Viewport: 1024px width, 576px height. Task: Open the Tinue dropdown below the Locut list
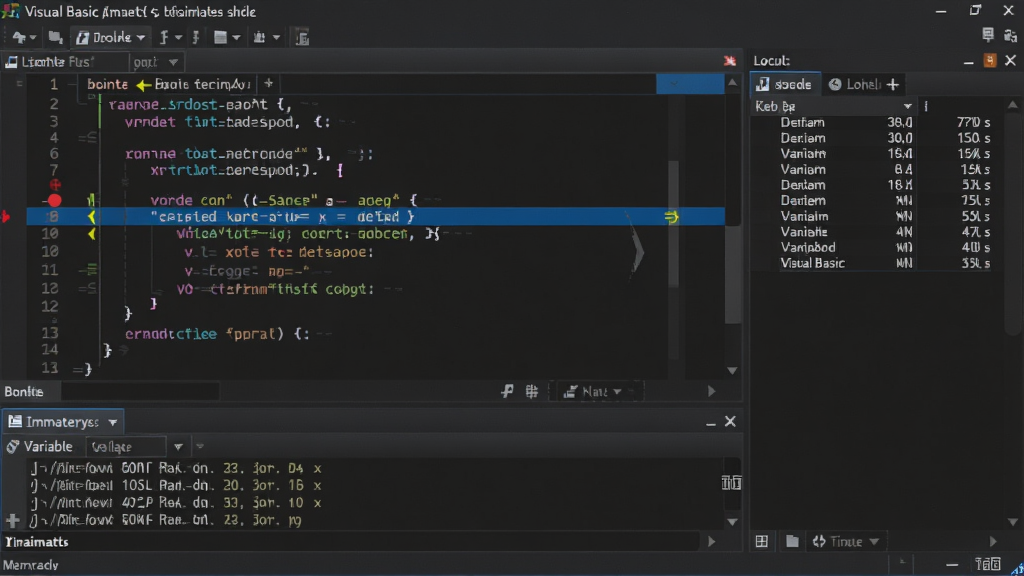pyautogui.click(x=846, y=541)
